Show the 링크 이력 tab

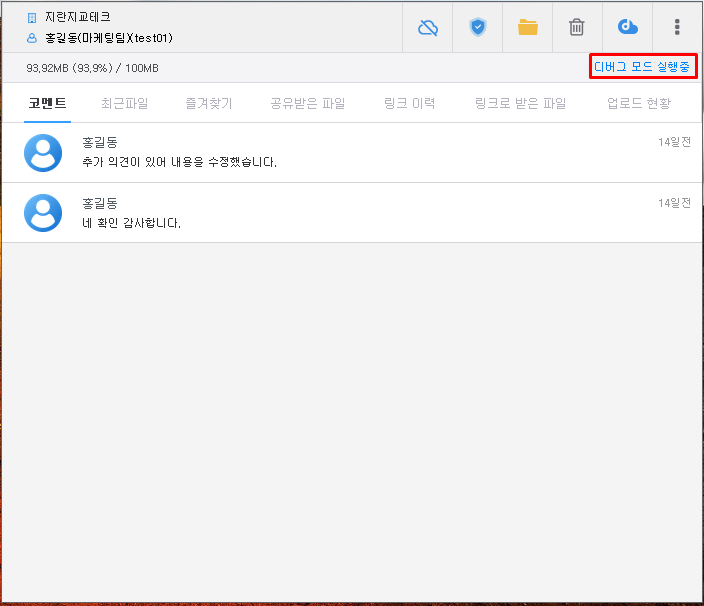[x=409, y=103]
